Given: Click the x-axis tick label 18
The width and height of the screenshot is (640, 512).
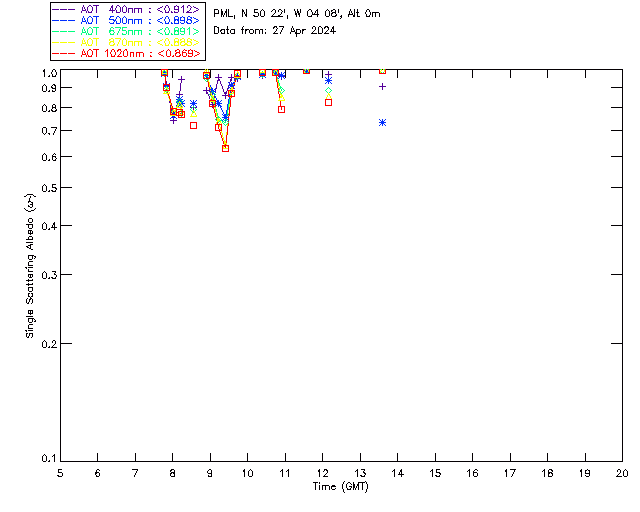Looking at the screenshot, I should (x=547, y=473).
